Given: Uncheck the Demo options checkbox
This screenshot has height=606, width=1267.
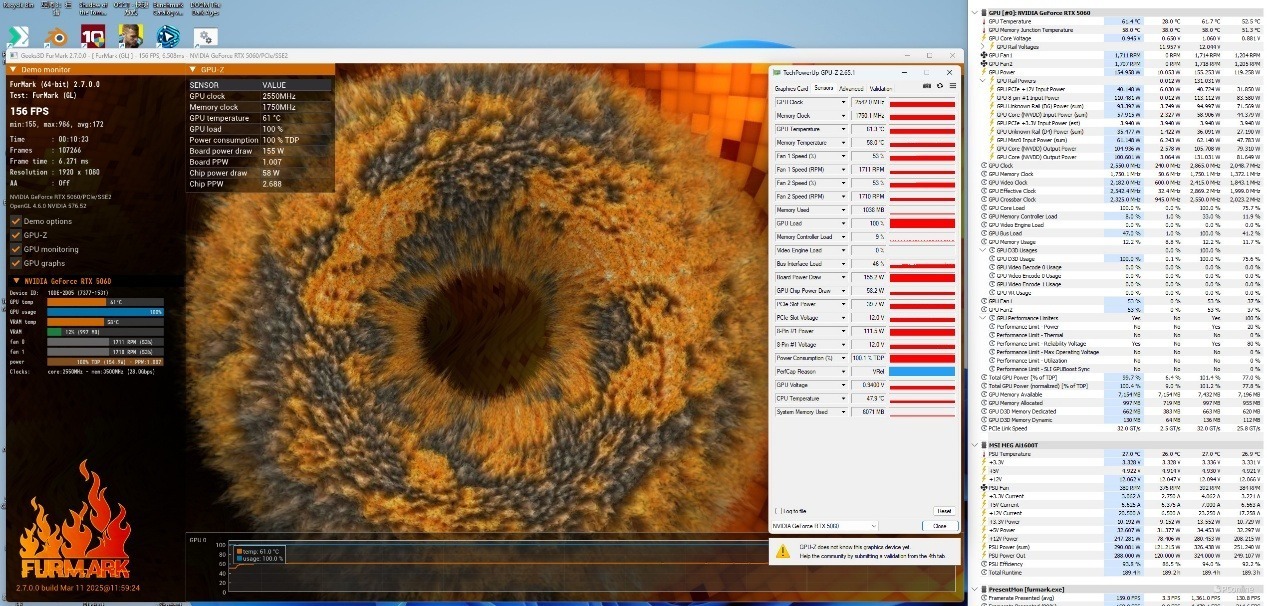Looking at the screenshot, I should pos(15,221).
